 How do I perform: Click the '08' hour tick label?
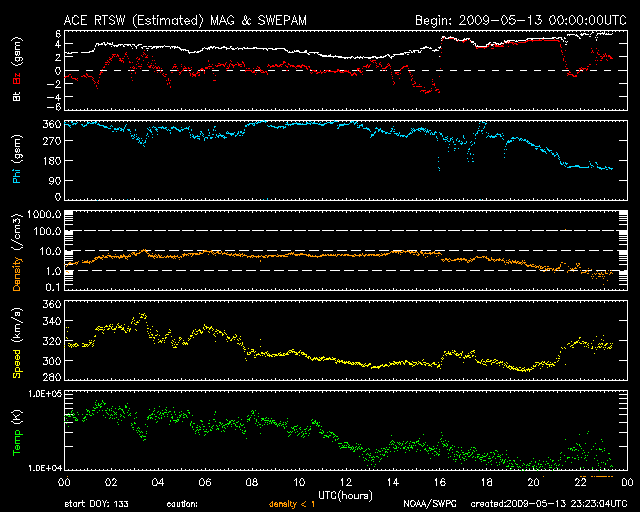(252, 482)
